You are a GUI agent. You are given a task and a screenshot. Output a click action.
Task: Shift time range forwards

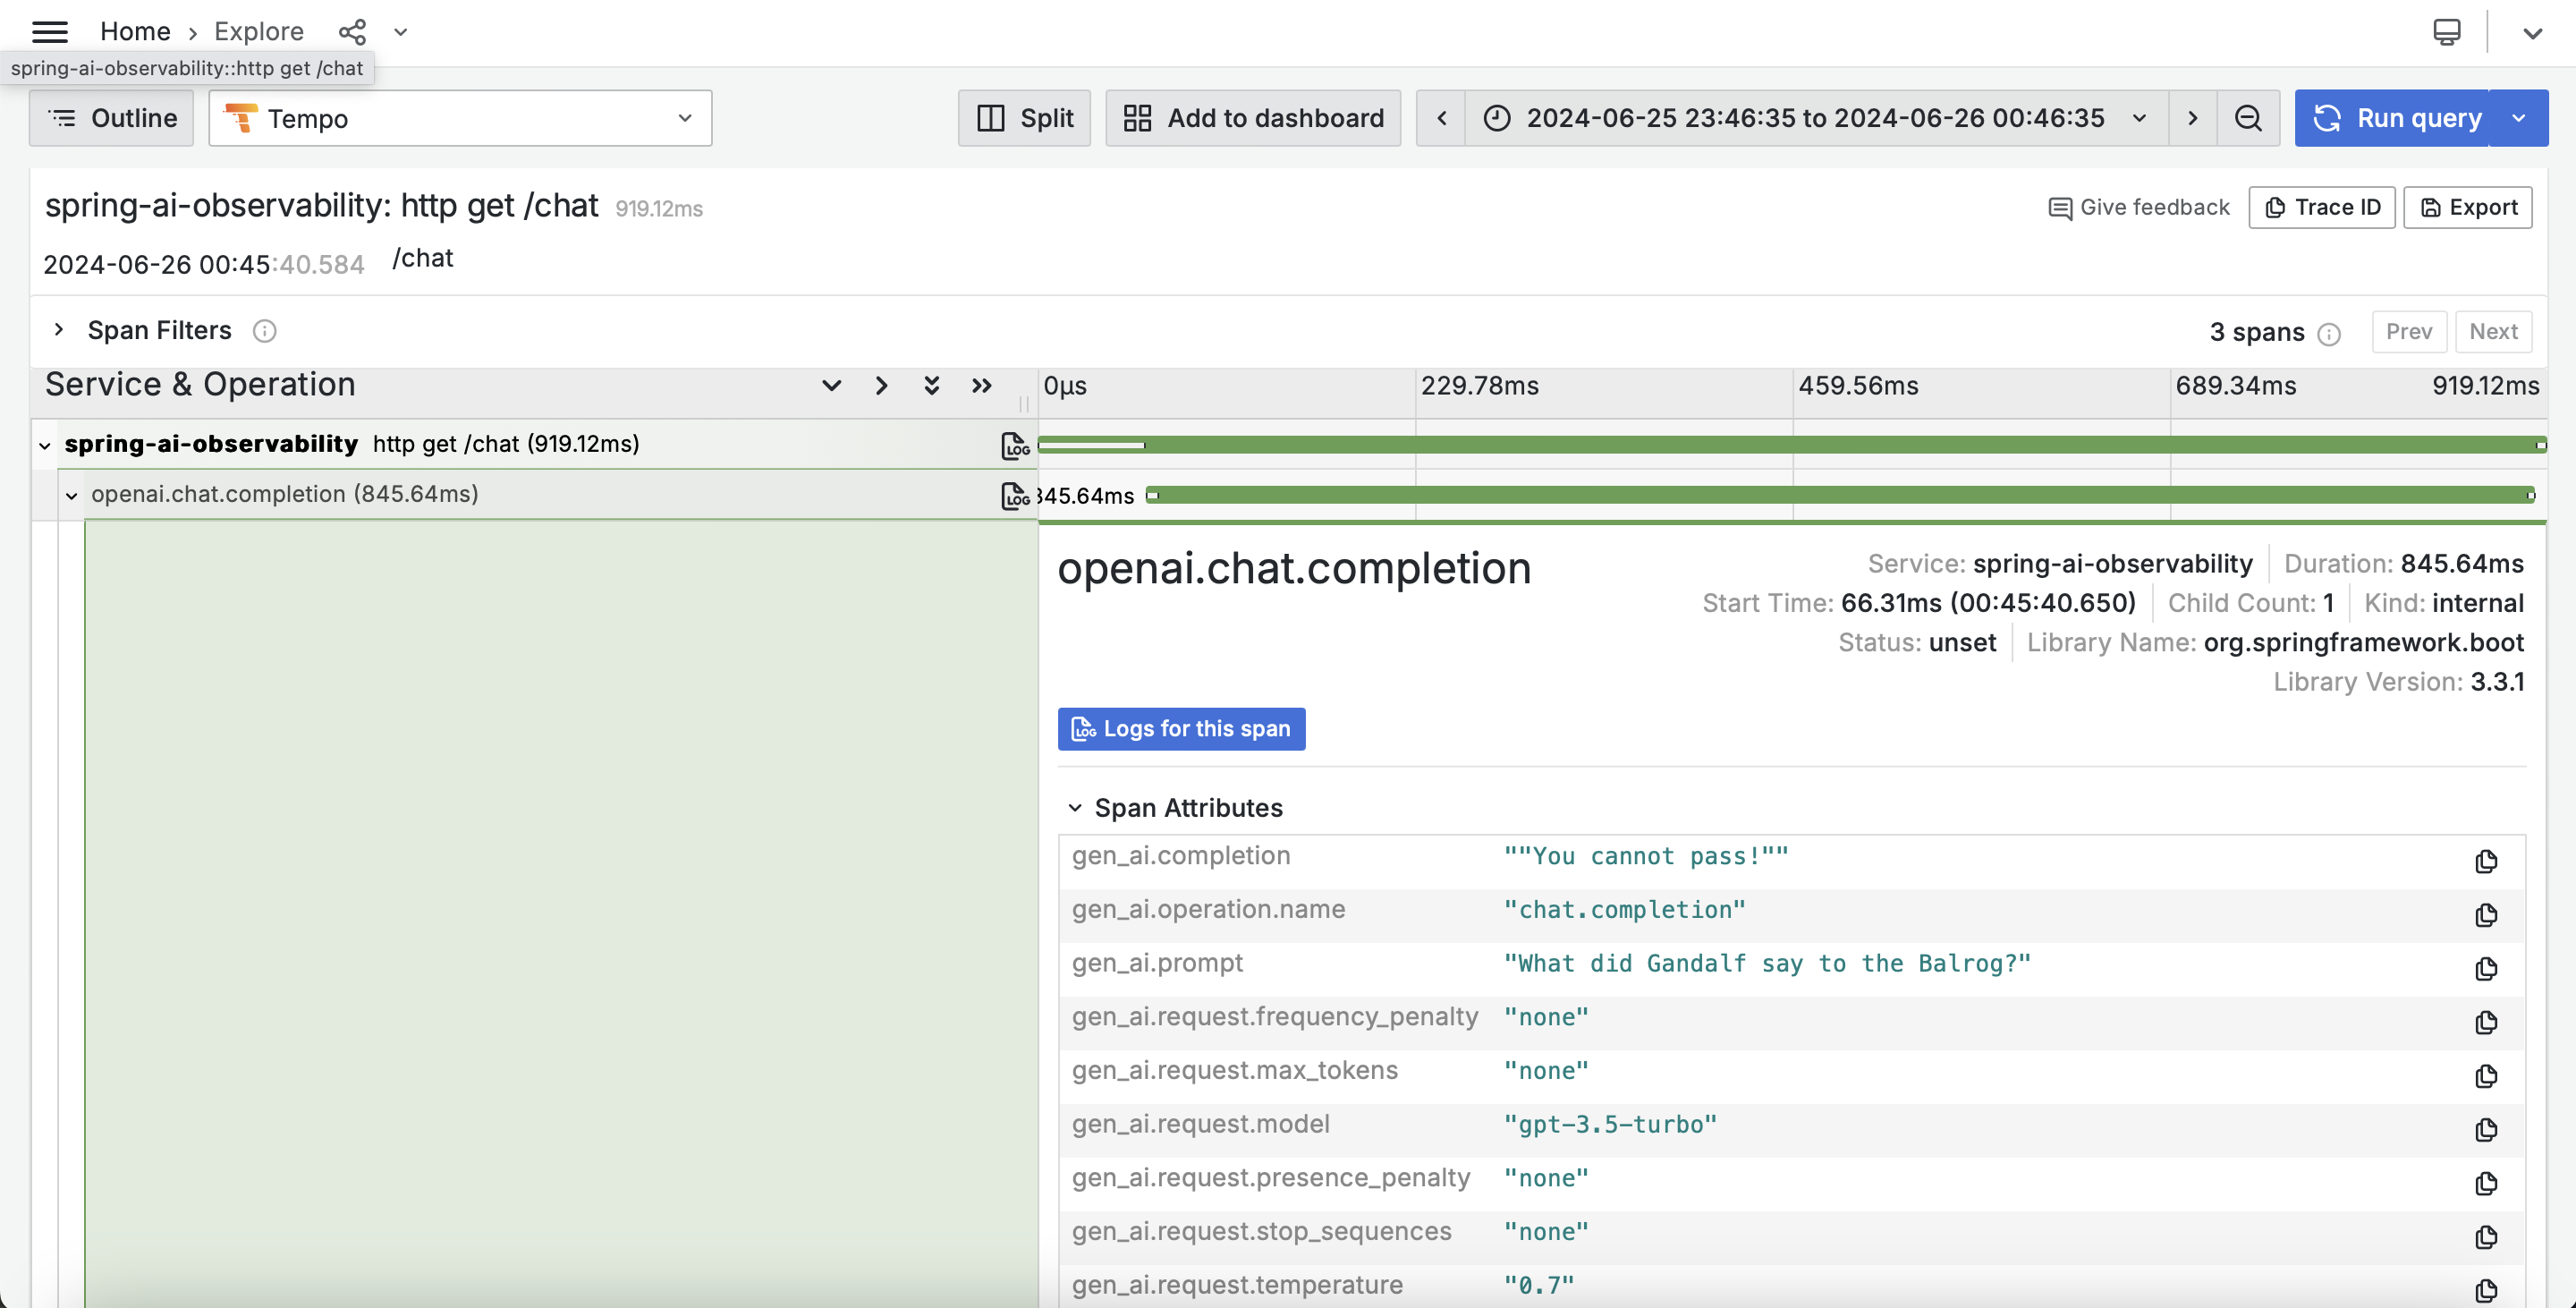(x=2193, y=118)
